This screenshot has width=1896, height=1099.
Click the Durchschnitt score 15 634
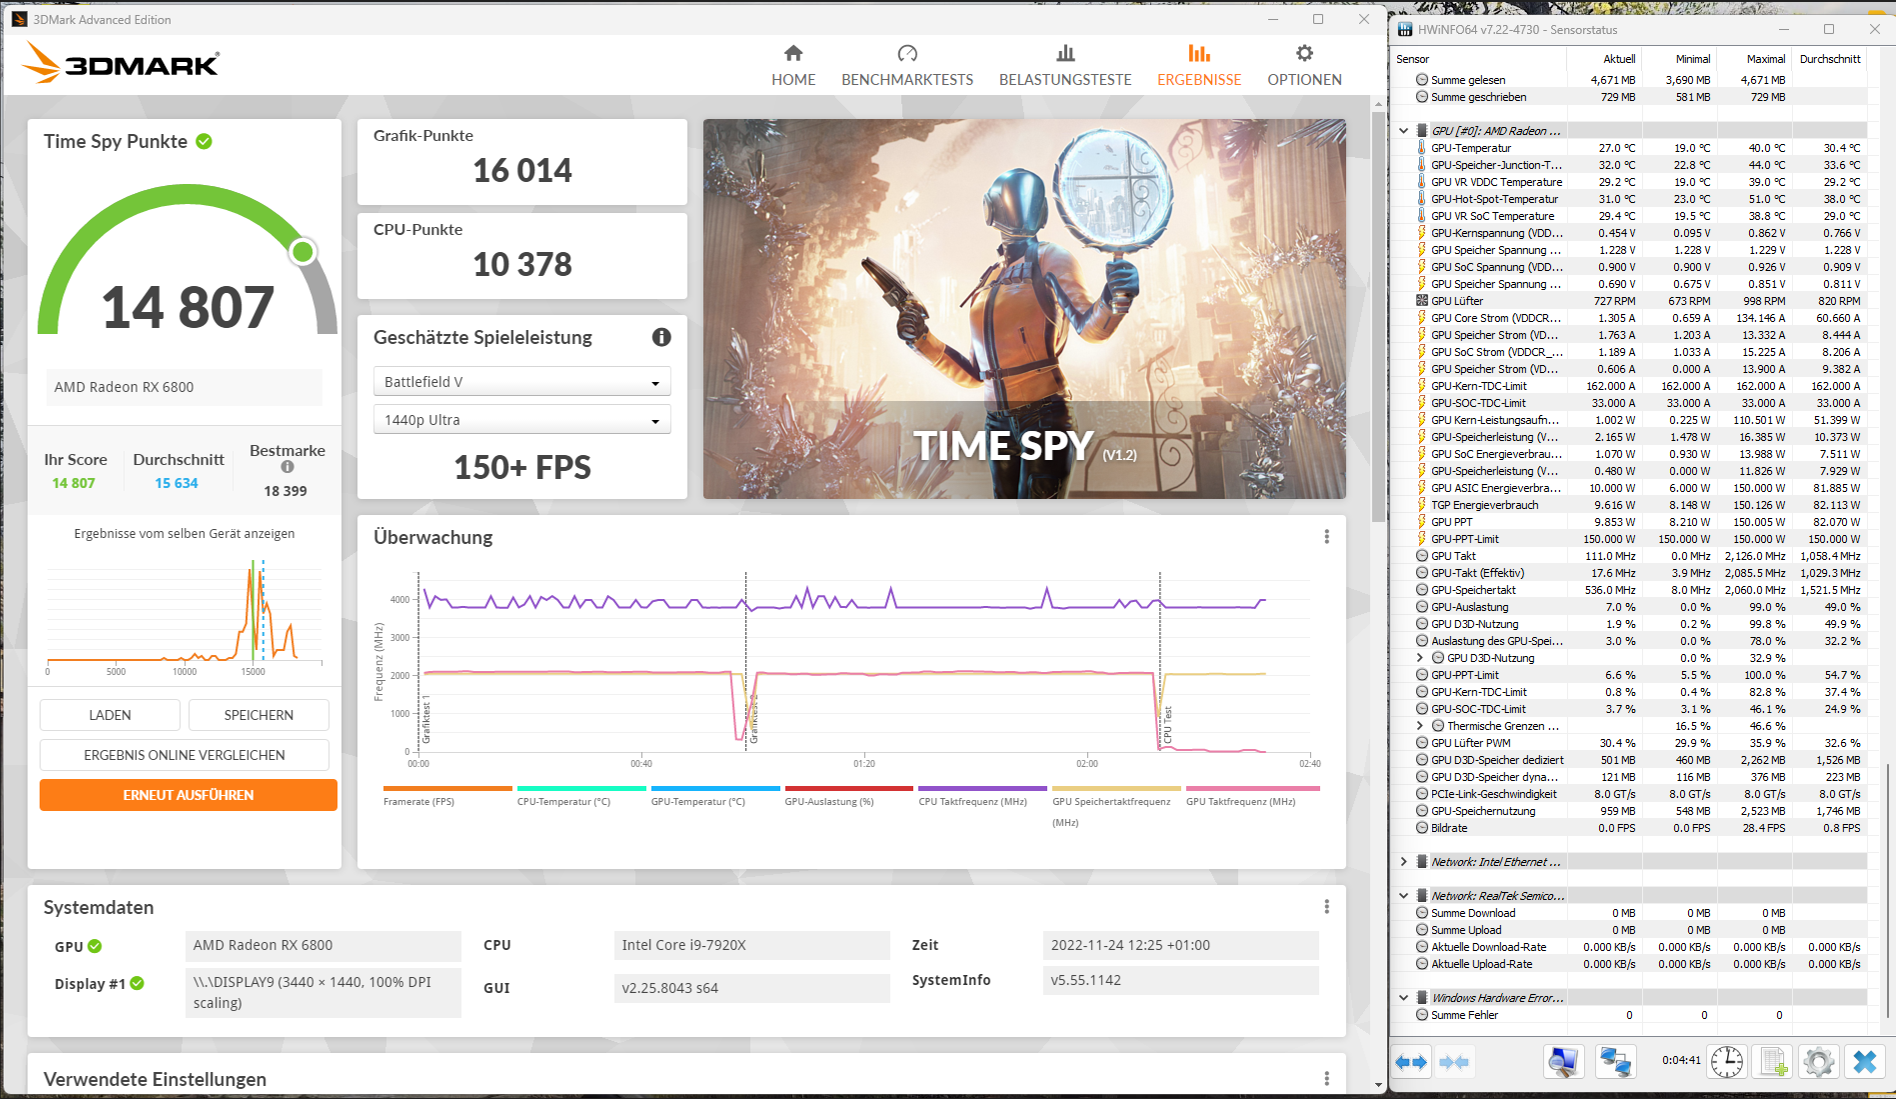pyautogui.click(x=176, y=483)
